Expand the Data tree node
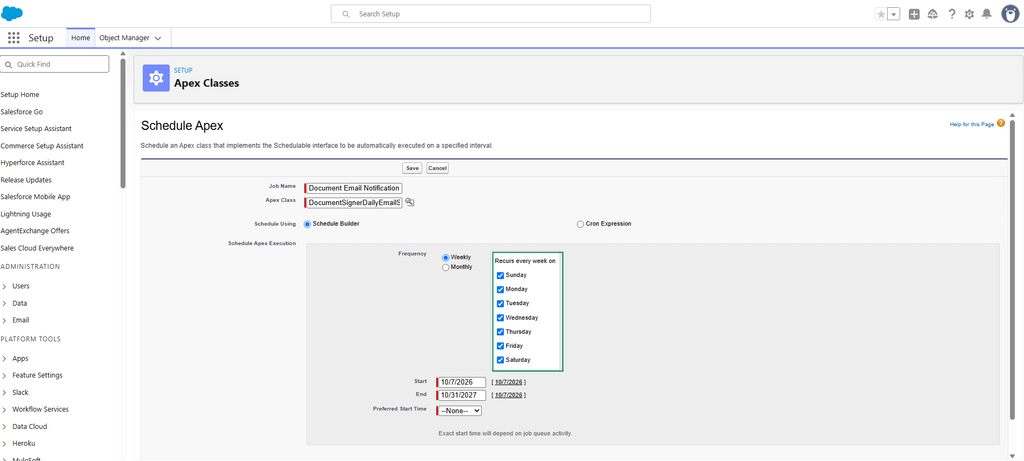This screenshot has width=1024, height=461. pyautogui.click(x=5, y=304)
